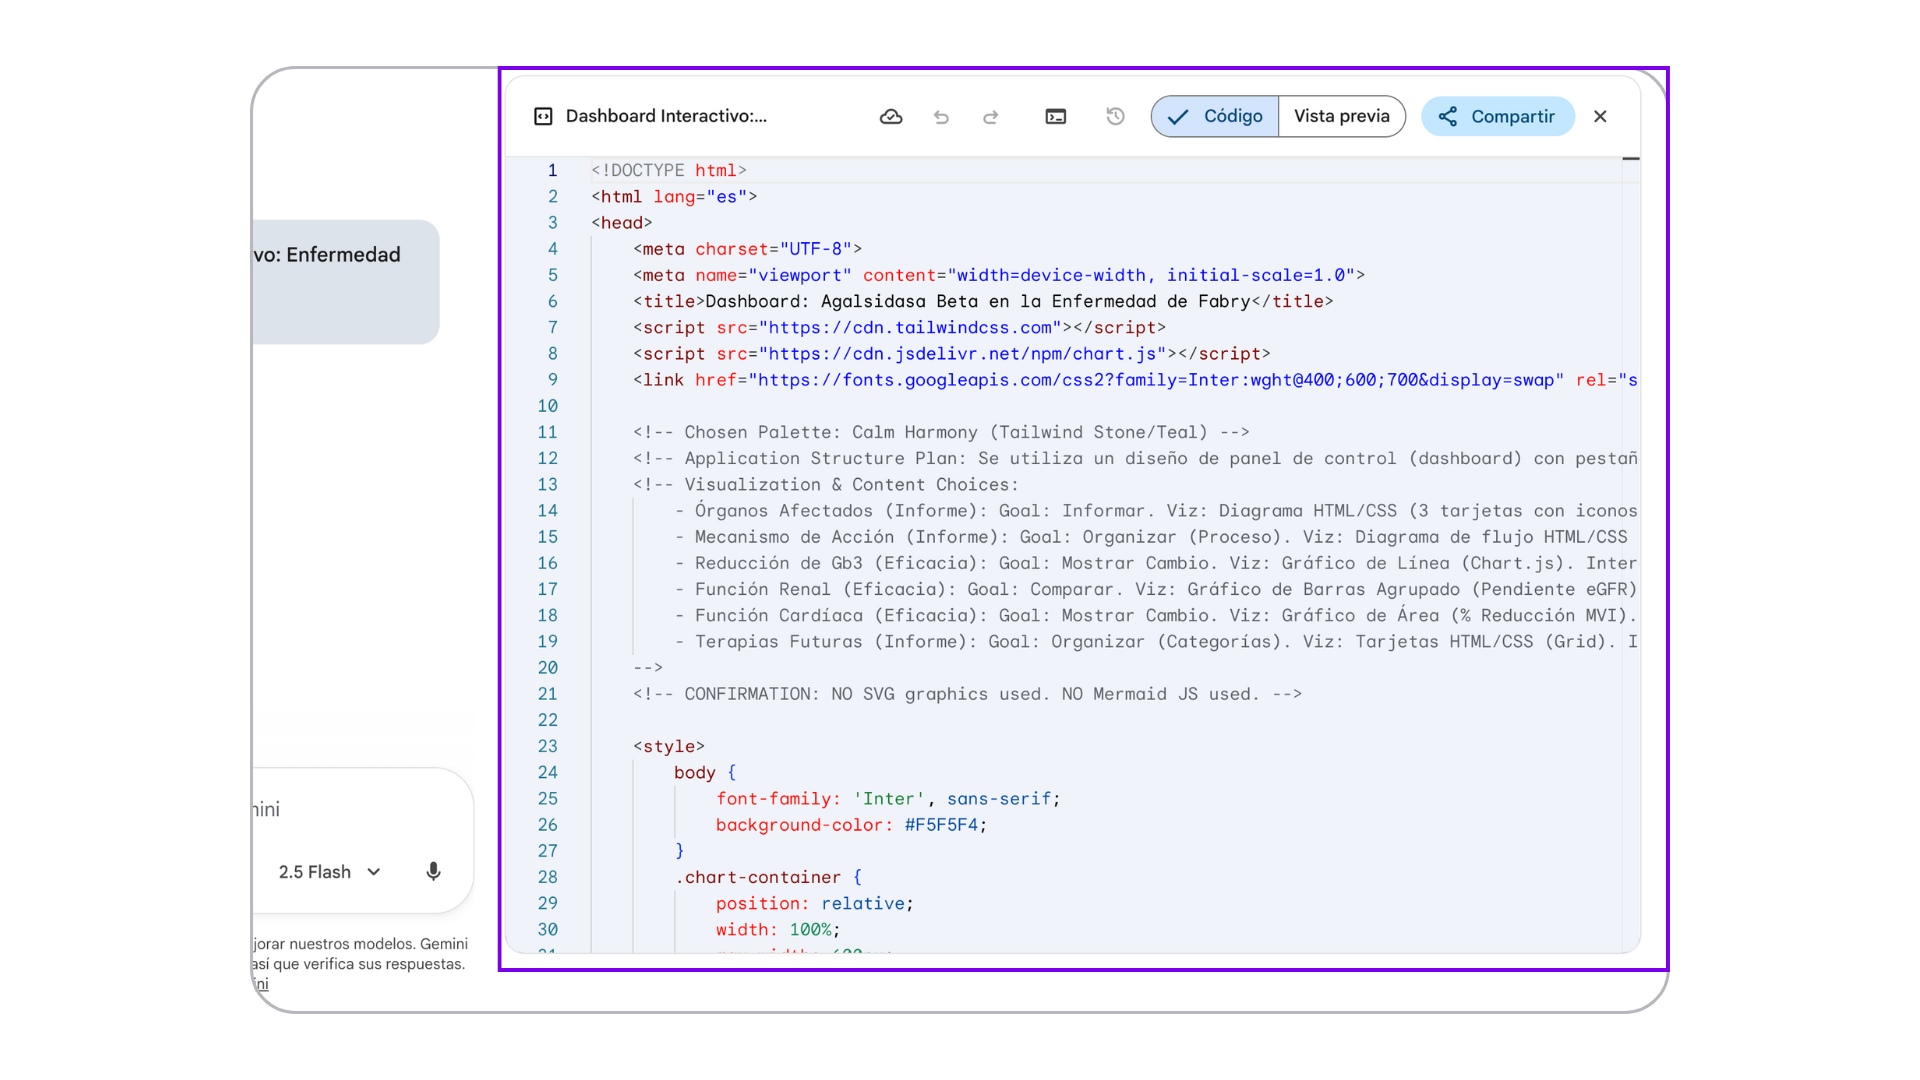Click the redo arrow icon
1920x1080 pixels.
990,117
